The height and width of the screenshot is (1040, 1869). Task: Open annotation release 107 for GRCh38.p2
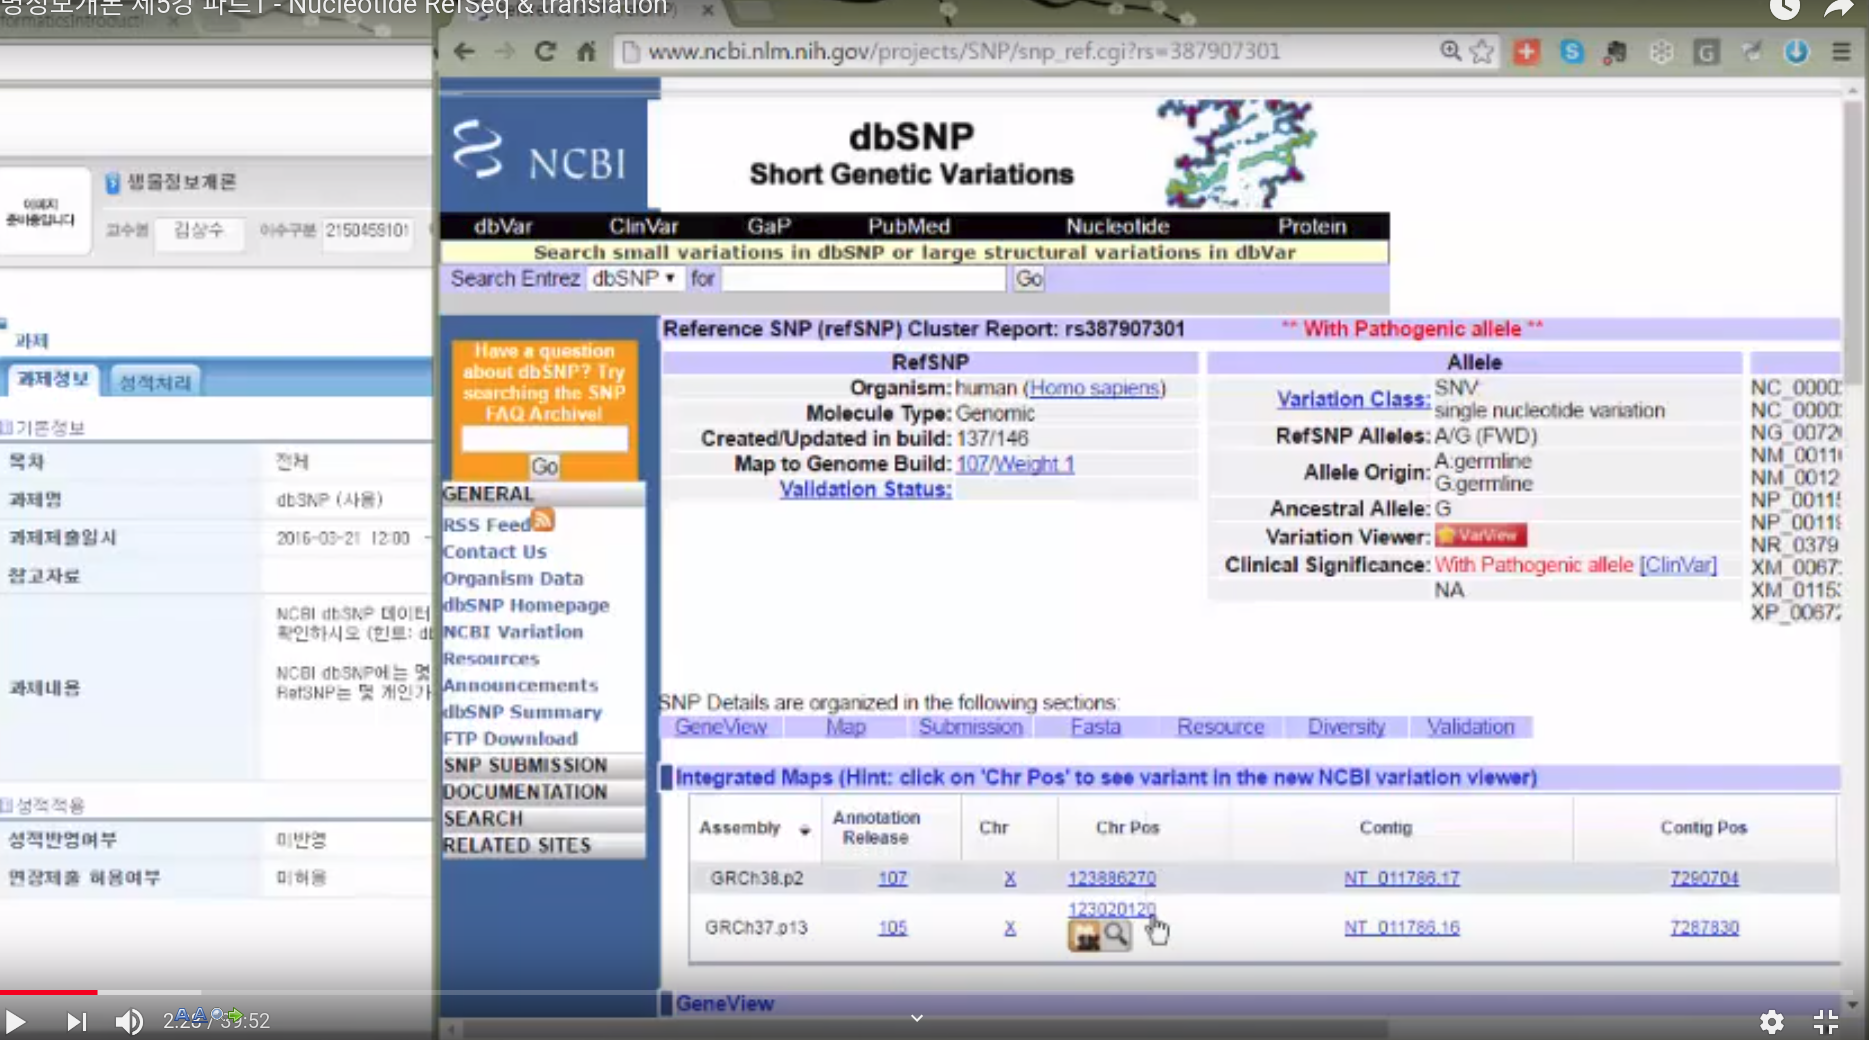(x=892, y=878)
